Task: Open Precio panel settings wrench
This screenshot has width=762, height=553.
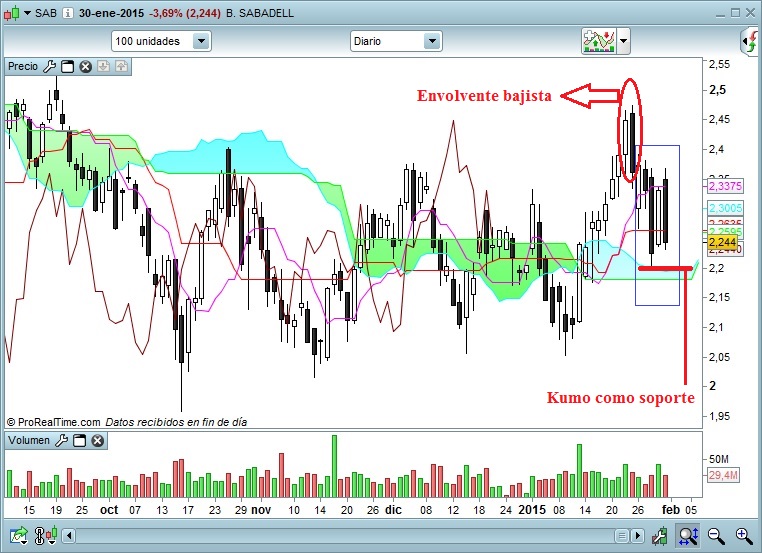Action: (50, 67)
